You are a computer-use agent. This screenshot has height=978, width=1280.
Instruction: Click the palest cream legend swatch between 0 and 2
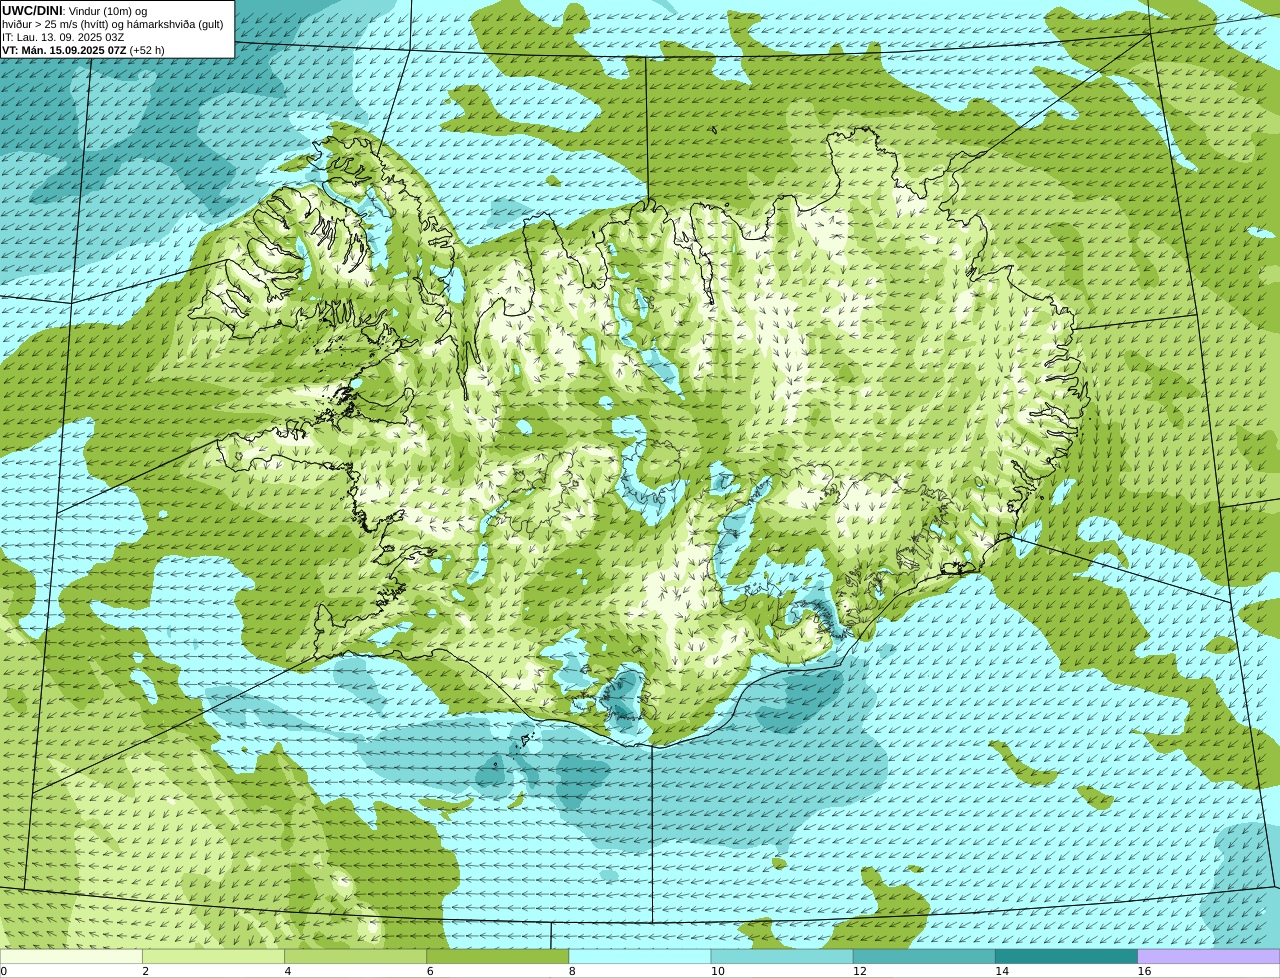pyautogui.click(x=71, y=957)
